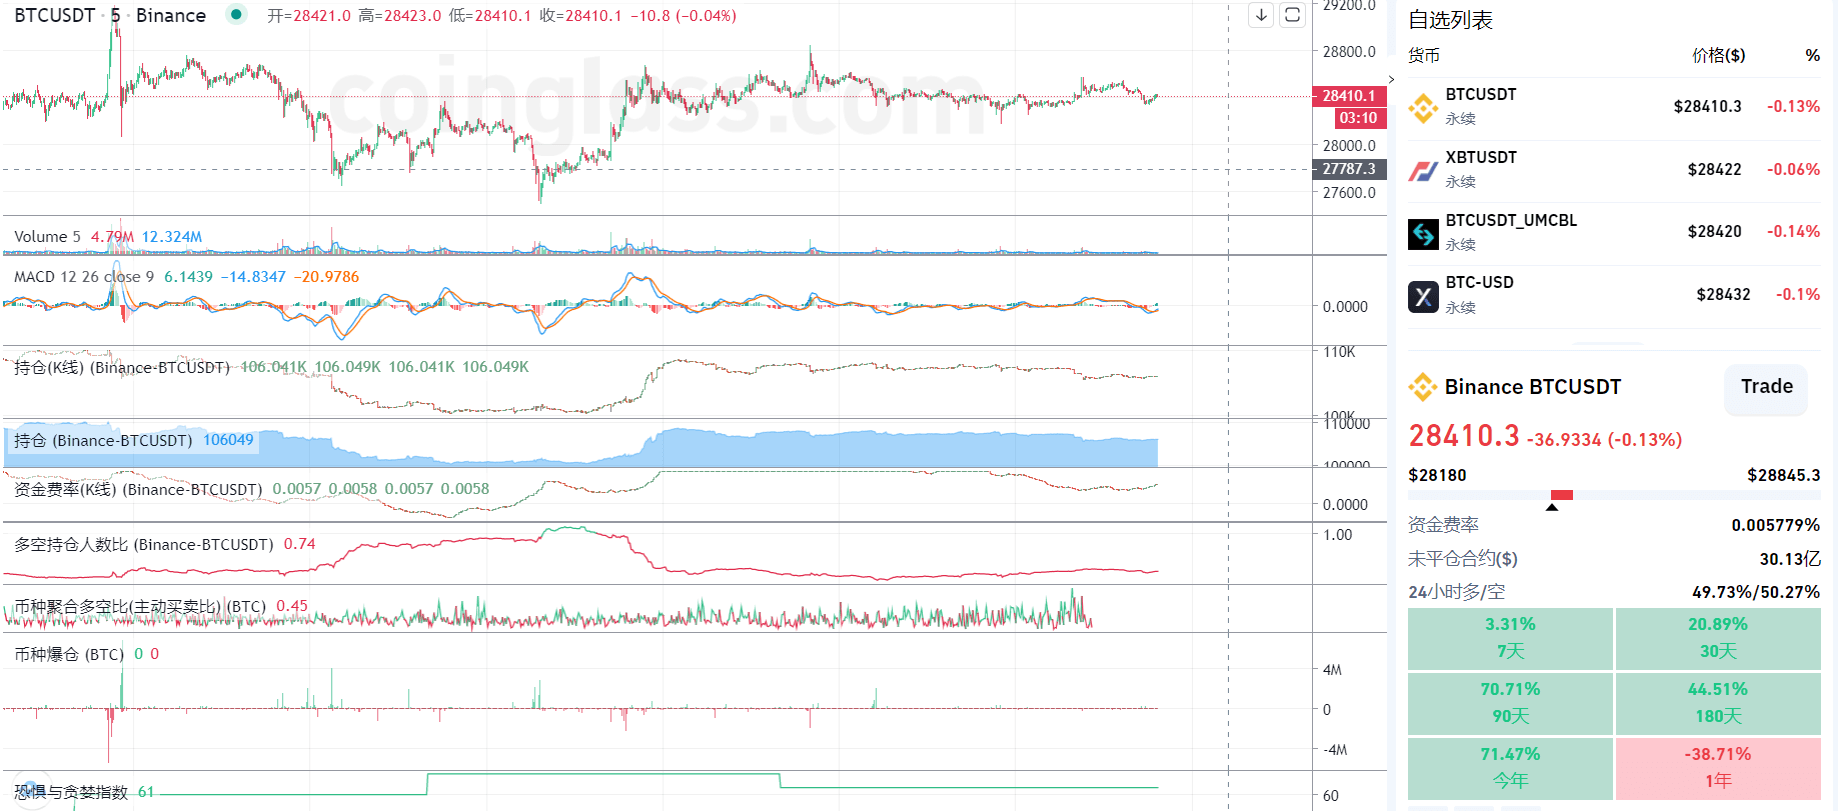The height and width of the screenshot is (811, 1838).
Task: Click the day range price slider marker
Action: (x=1552, y=507)
